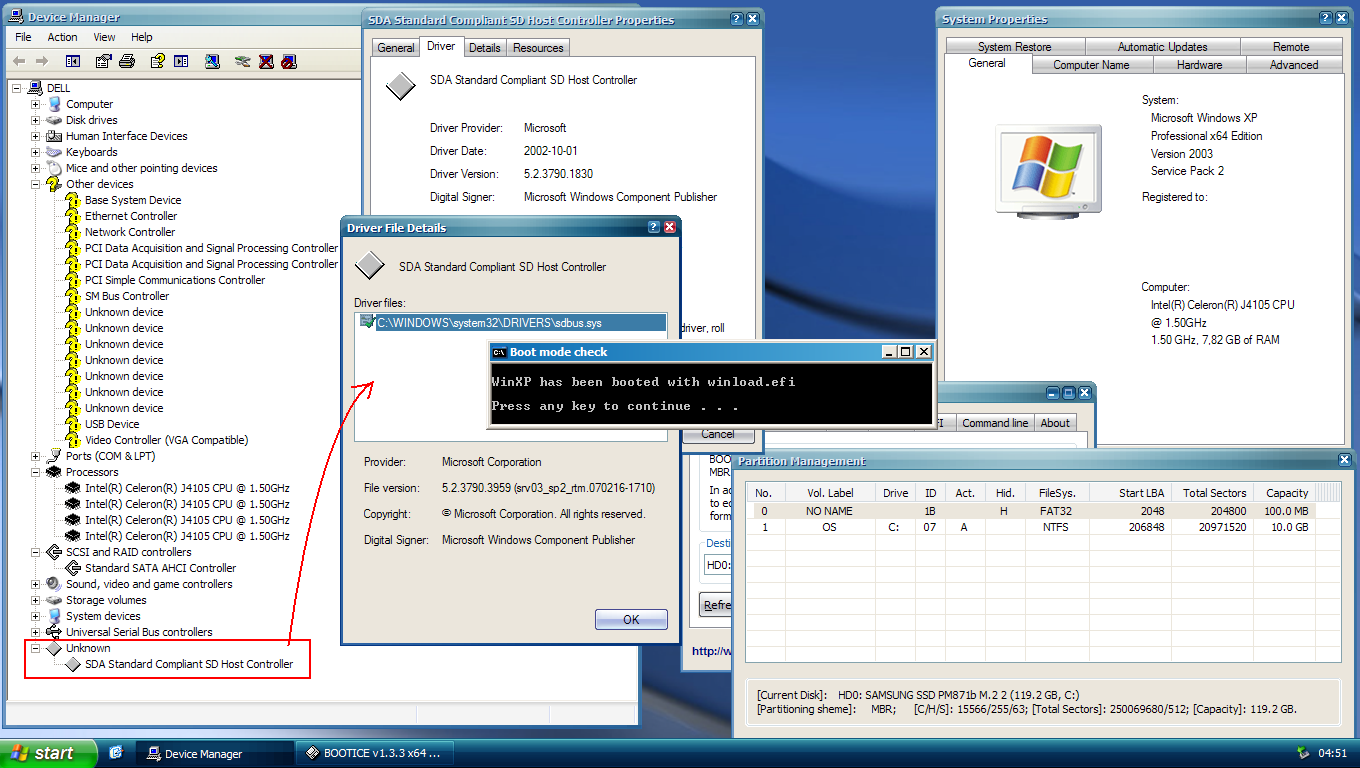Expand the System devices node
The width and height of the screenshot is (1360, 768).
tap(35, 616)
